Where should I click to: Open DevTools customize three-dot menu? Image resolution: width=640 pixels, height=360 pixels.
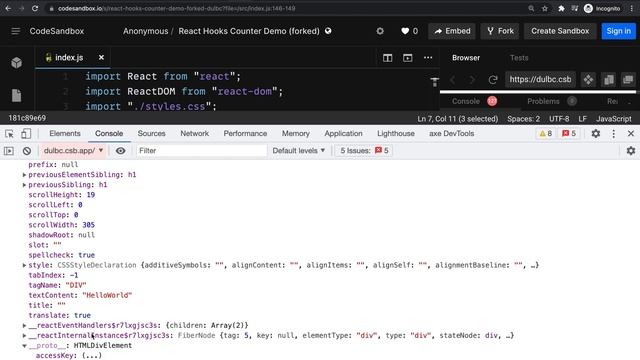coord(613,133)
